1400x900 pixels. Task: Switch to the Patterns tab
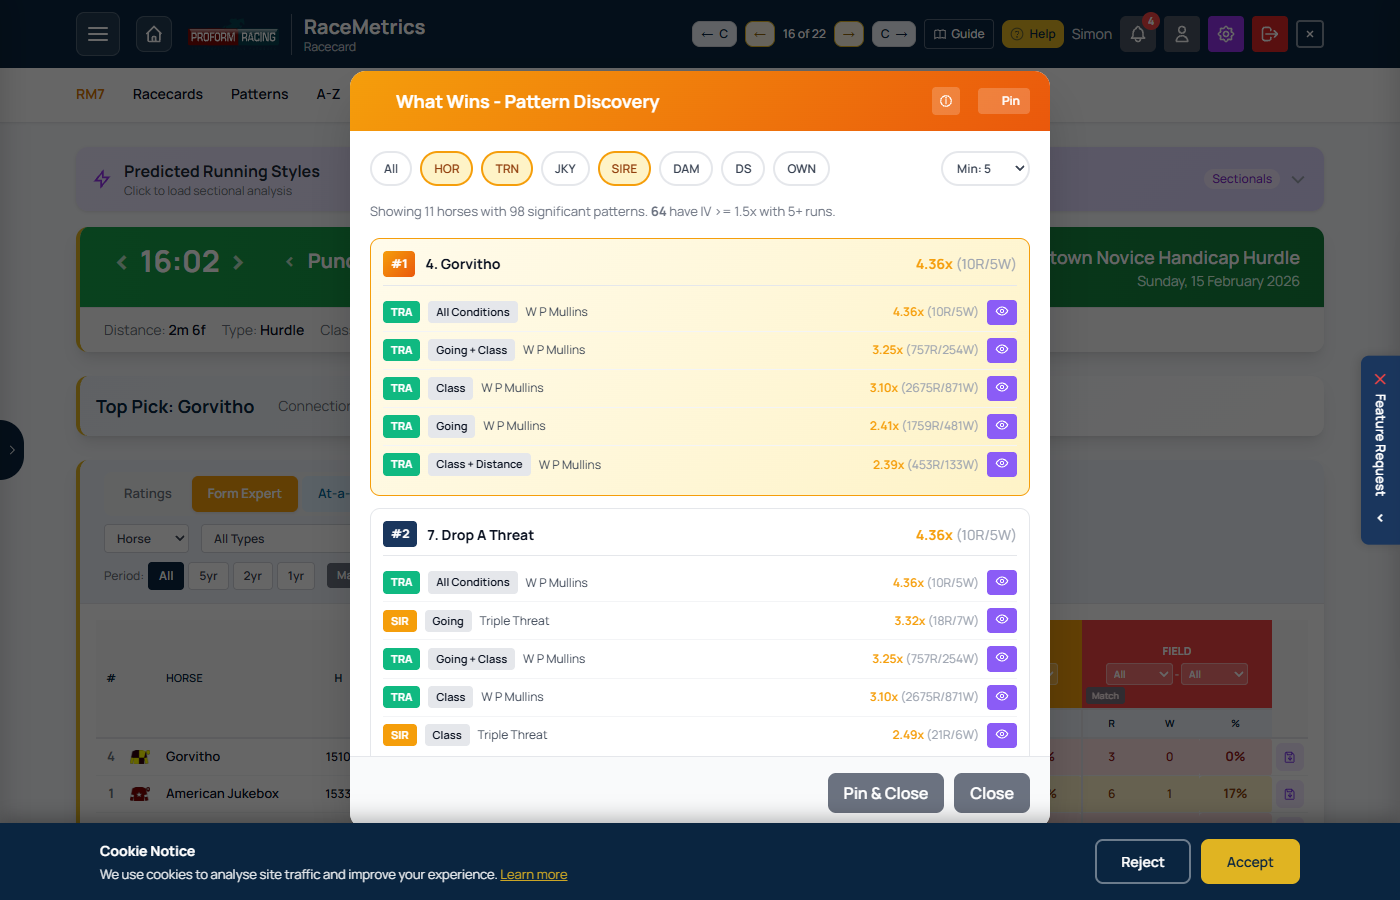pos(259,94)
